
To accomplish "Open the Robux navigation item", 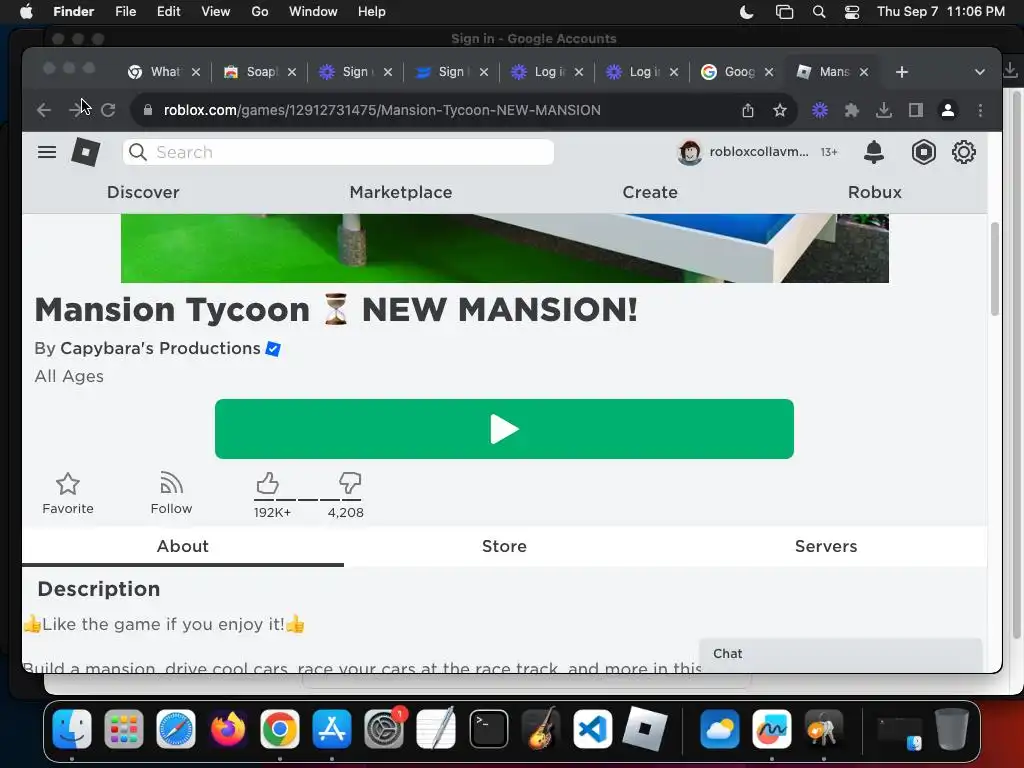I will (874, 192).
